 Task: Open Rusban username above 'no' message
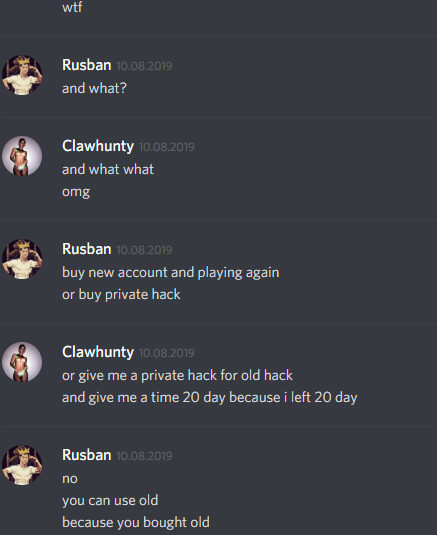click(x=87, y=455)
